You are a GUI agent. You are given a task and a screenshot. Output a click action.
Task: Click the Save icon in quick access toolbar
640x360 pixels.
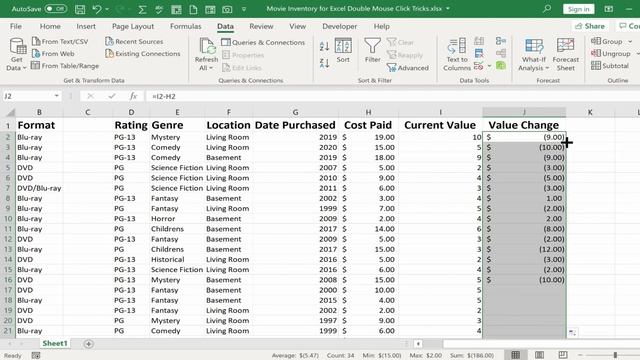point(80,9)
